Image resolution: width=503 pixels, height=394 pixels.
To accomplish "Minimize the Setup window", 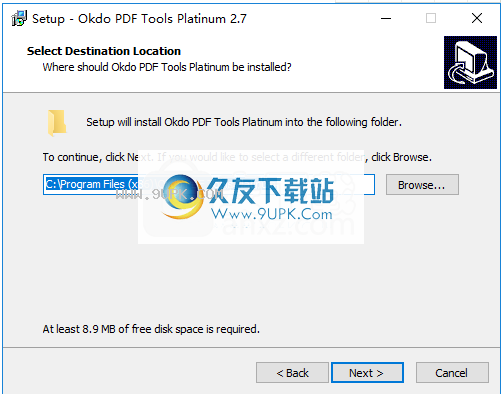I will [386, 18].
